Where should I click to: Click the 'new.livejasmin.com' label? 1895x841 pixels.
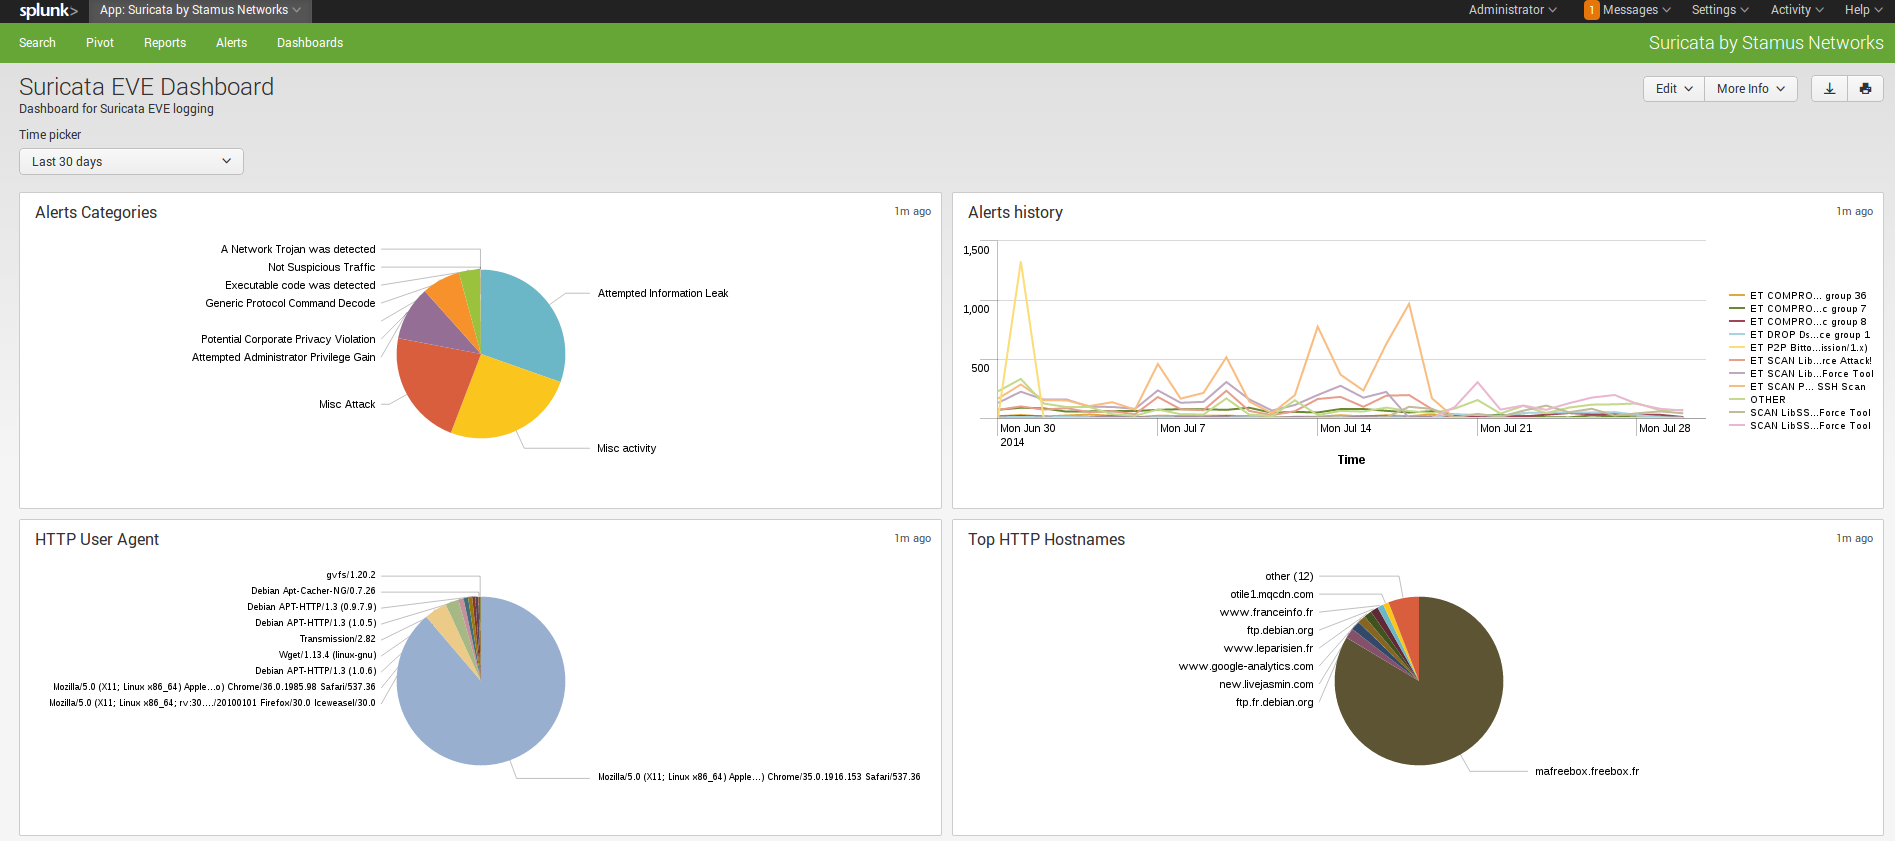(1266, 685)
